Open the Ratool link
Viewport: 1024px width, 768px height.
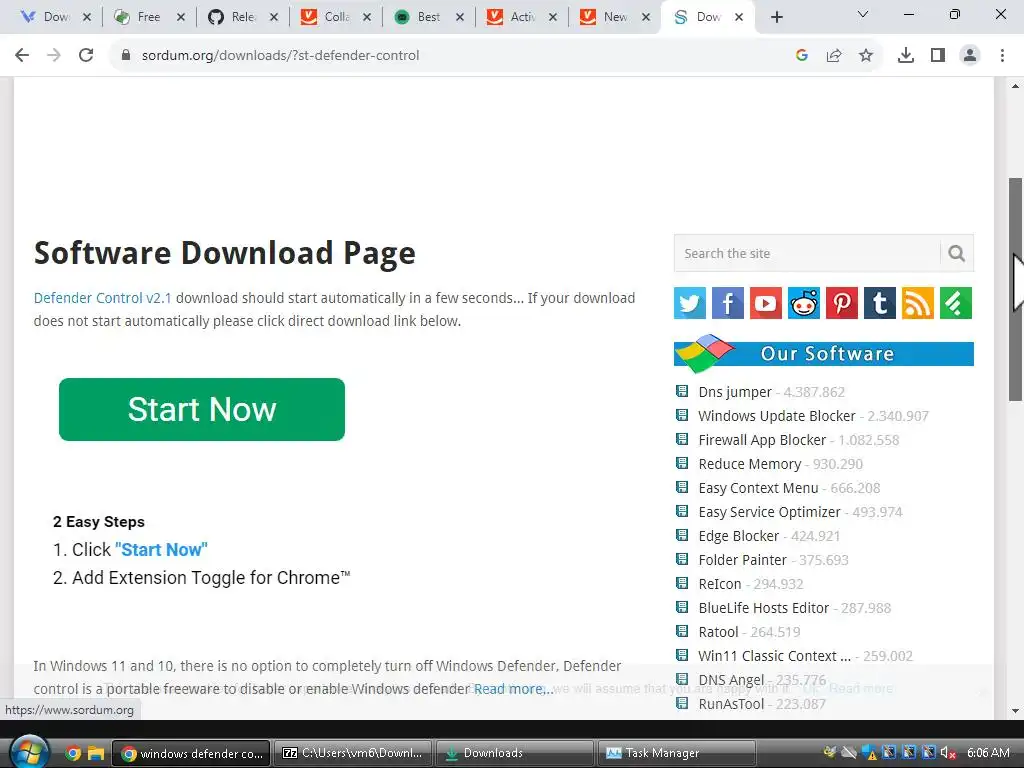(718, 632)
